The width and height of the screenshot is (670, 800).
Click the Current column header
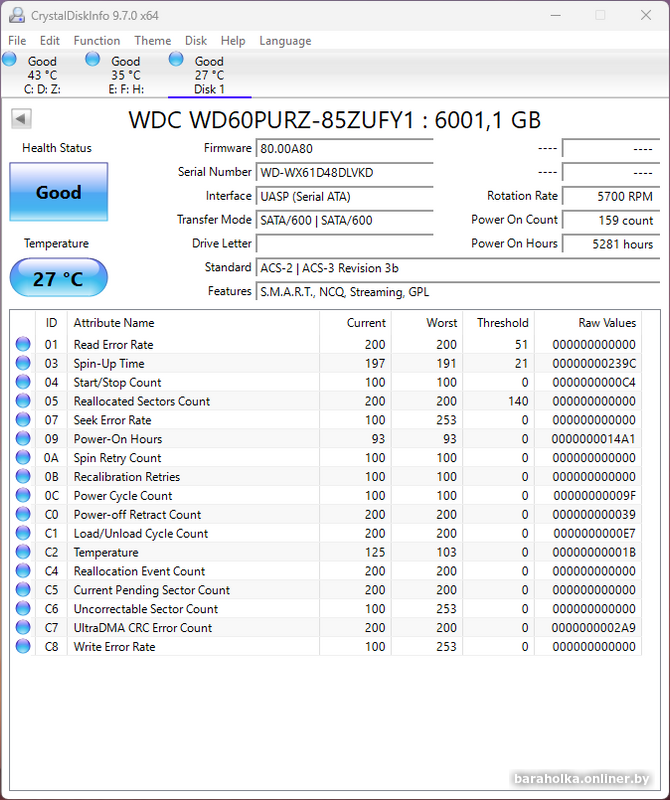tap(356, 322)
